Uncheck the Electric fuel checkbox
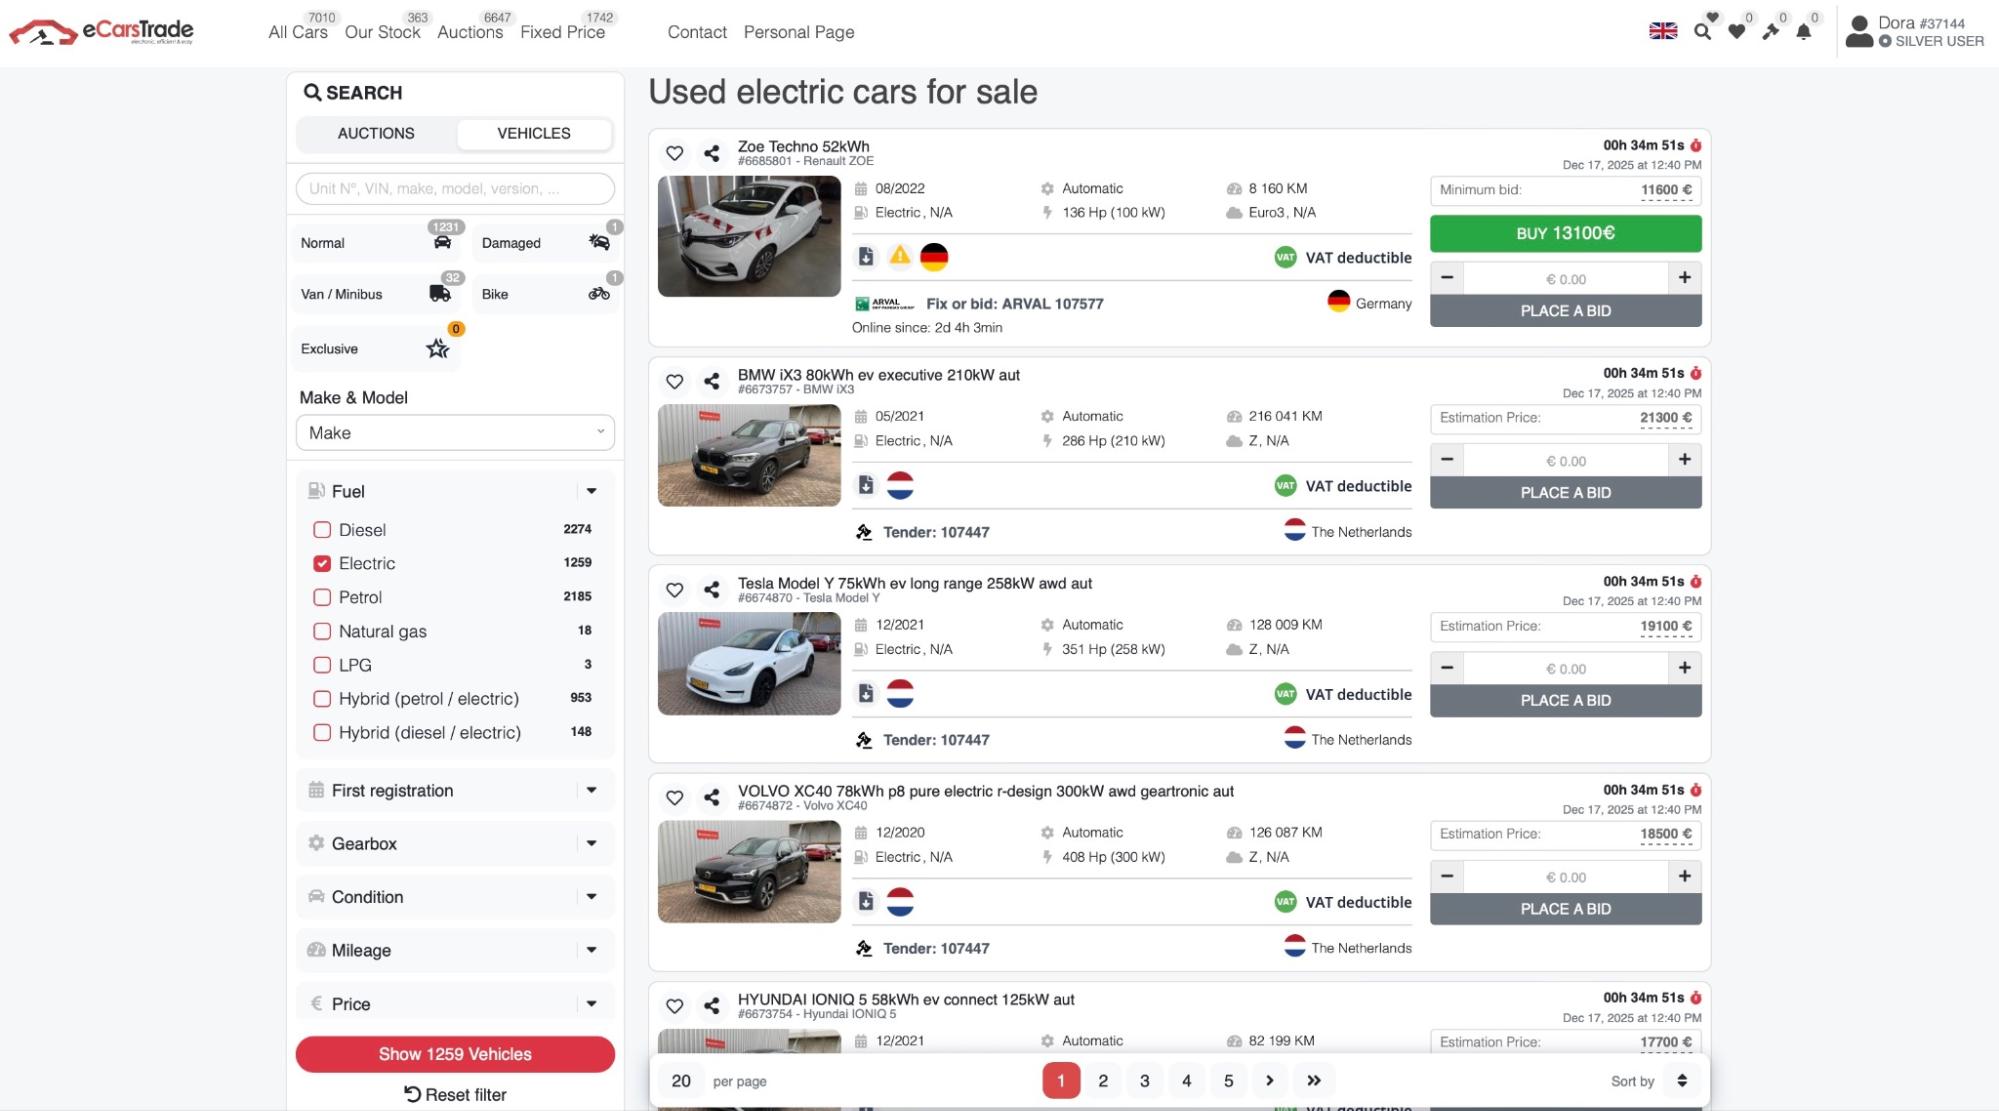Image resolution: width=1999 pixels, height=1111 pixels. coord(322,564)
